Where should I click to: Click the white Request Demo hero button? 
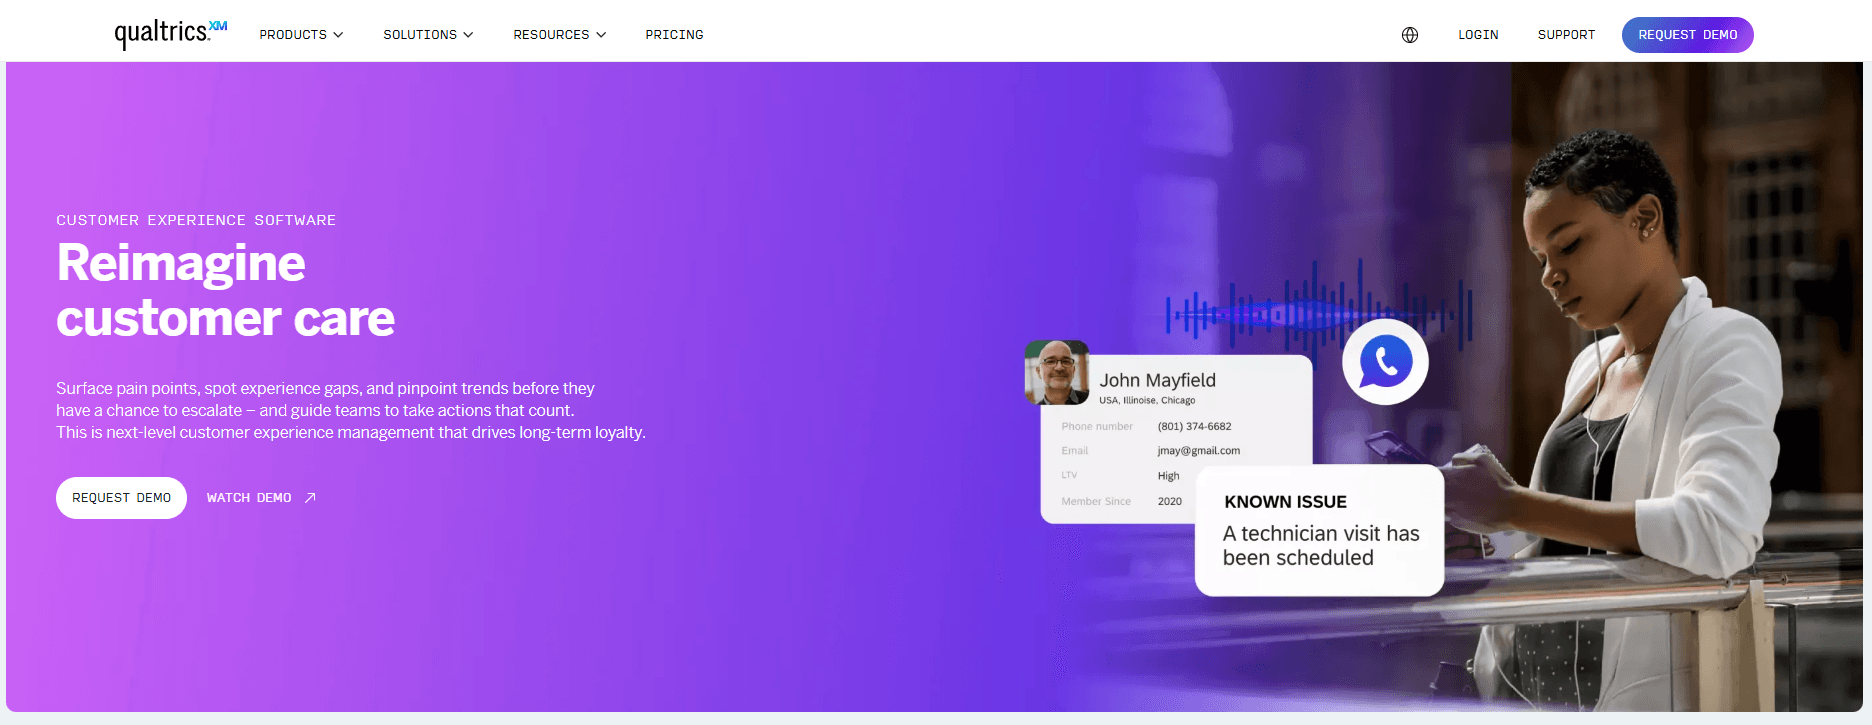pos(121,498)
